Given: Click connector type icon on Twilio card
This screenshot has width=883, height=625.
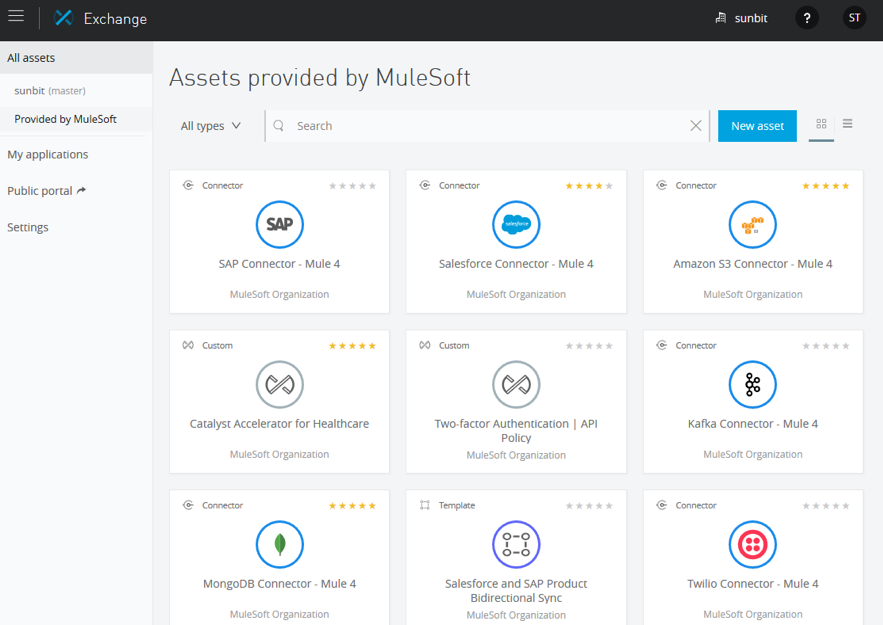Looking at the screenshot, I should coord(662,505).
